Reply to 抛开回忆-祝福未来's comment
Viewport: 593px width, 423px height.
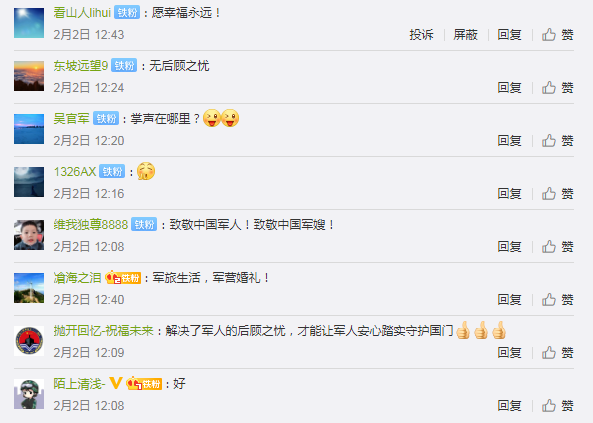click(x=509, y=353)
